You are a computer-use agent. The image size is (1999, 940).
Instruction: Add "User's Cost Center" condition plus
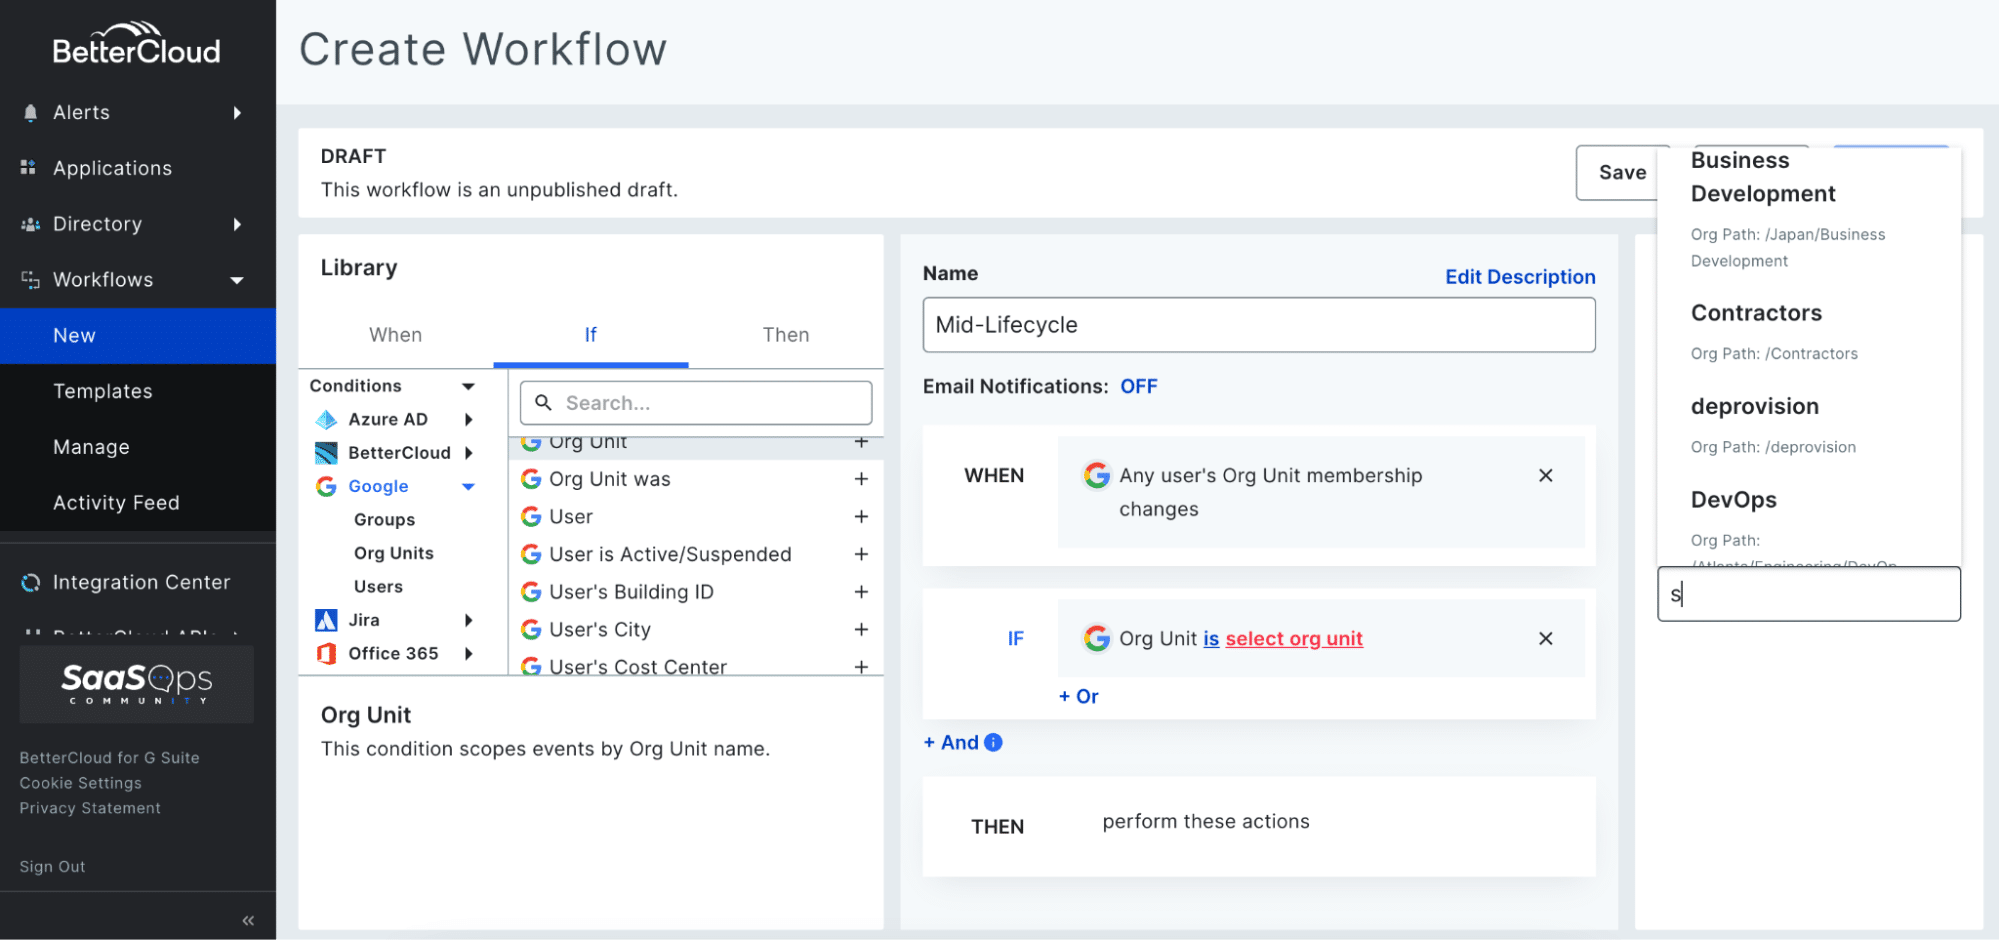pos(861,666)
